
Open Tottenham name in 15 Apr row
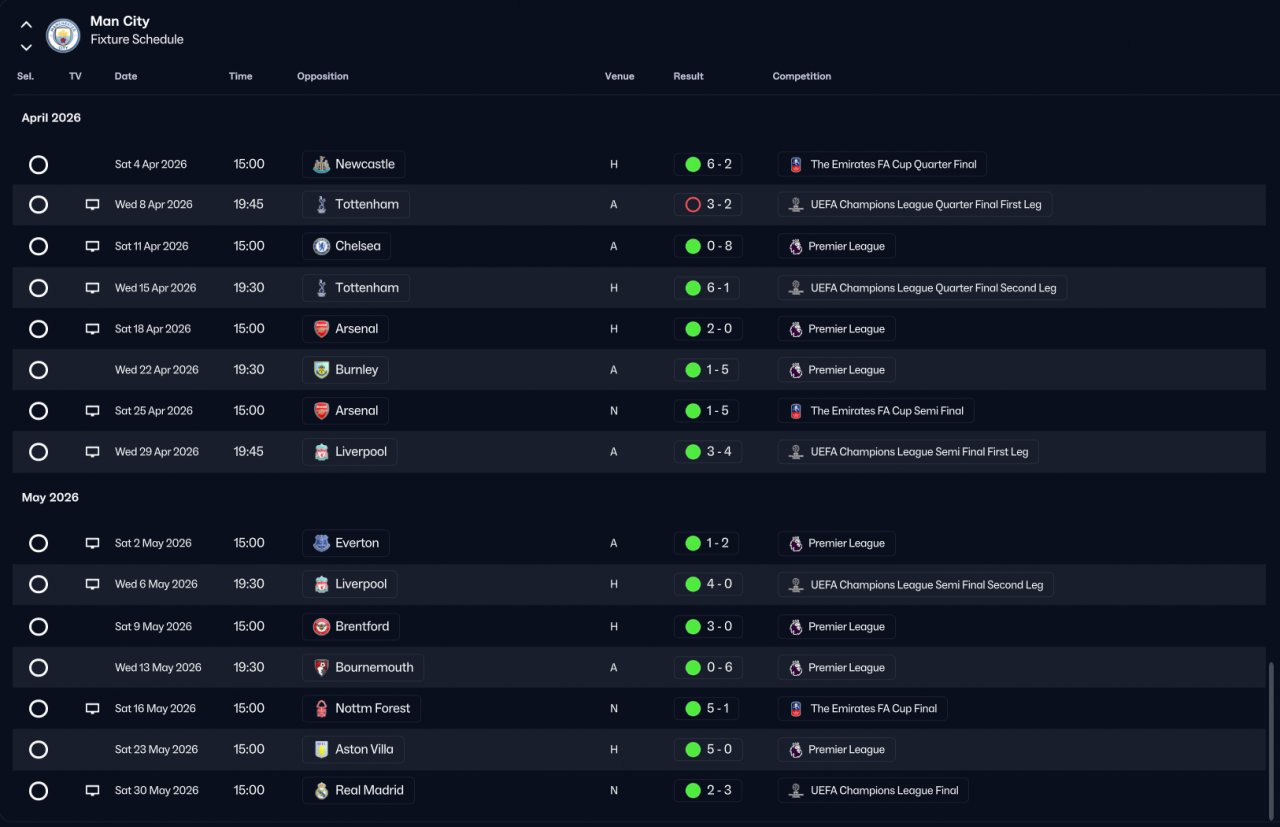point(367,288)
